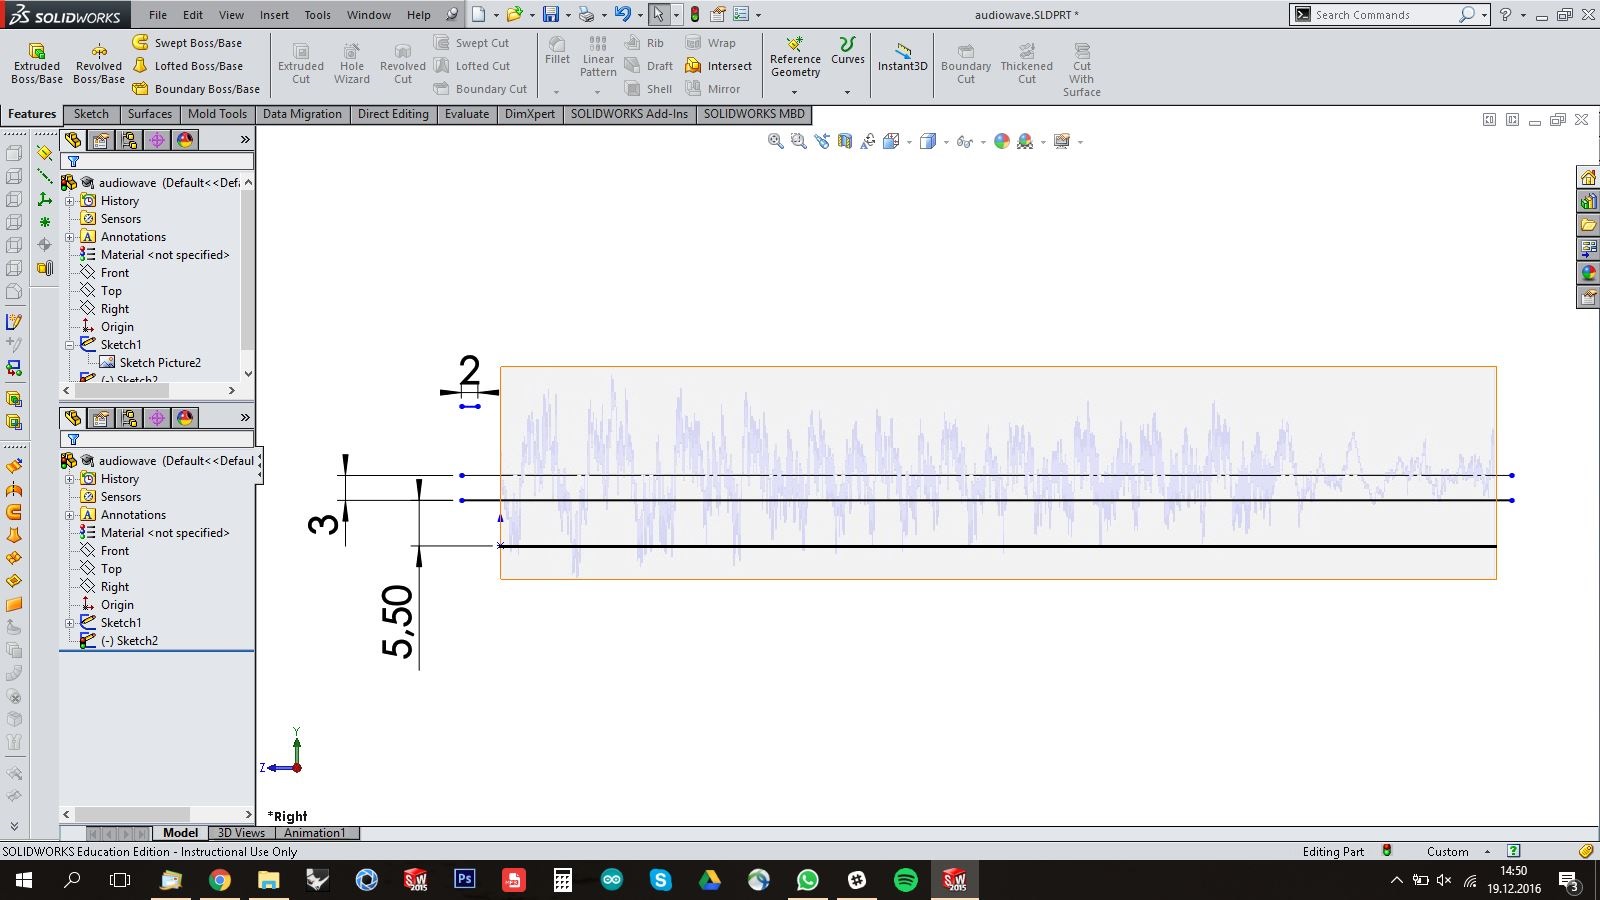Open Reference Geometry tool

pos(795,57)
